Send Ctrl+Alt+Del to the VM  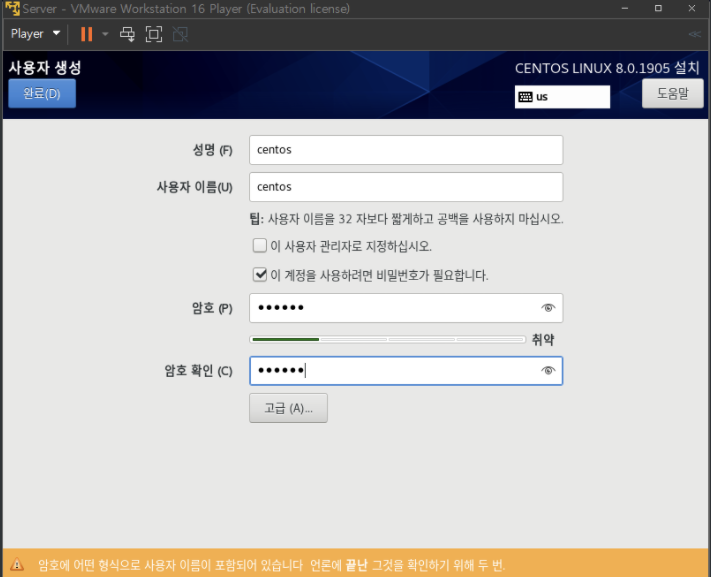127,34
